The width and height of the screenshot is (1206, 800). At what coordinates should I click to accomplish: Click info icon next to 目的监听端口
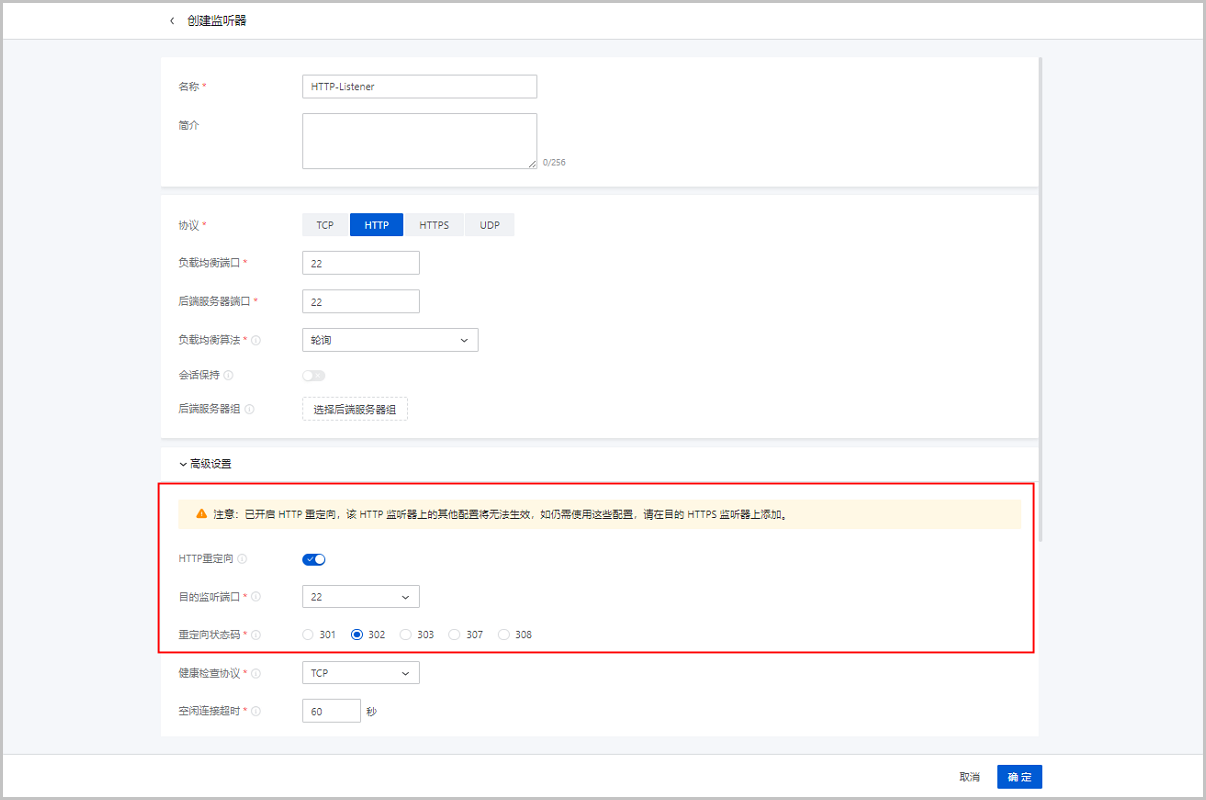[x=256, y=597]
